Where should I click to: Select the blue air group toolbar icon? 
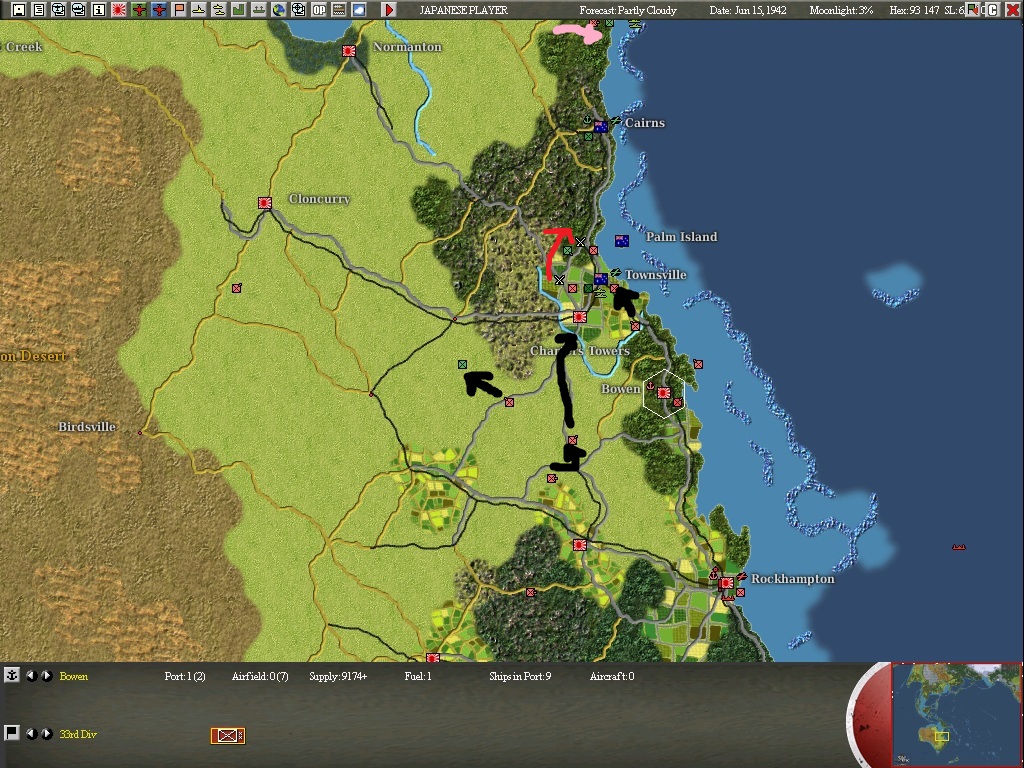tap(159, 9)
